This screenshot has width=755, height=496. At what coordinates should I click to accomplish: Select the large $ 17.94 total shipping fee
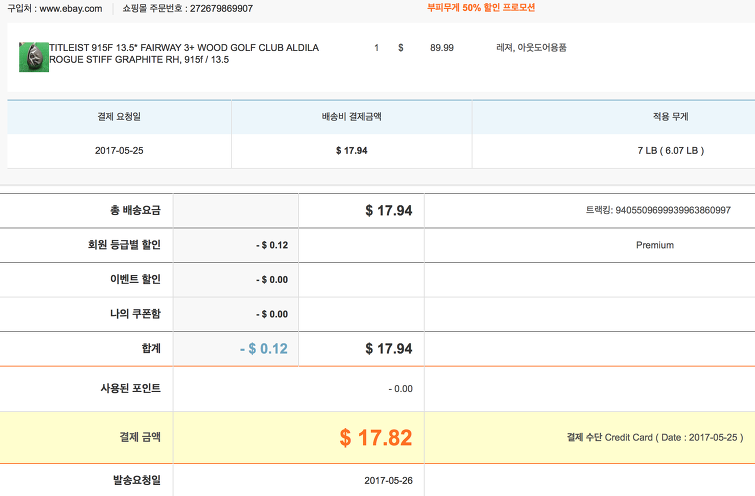[x=389, y=210]
